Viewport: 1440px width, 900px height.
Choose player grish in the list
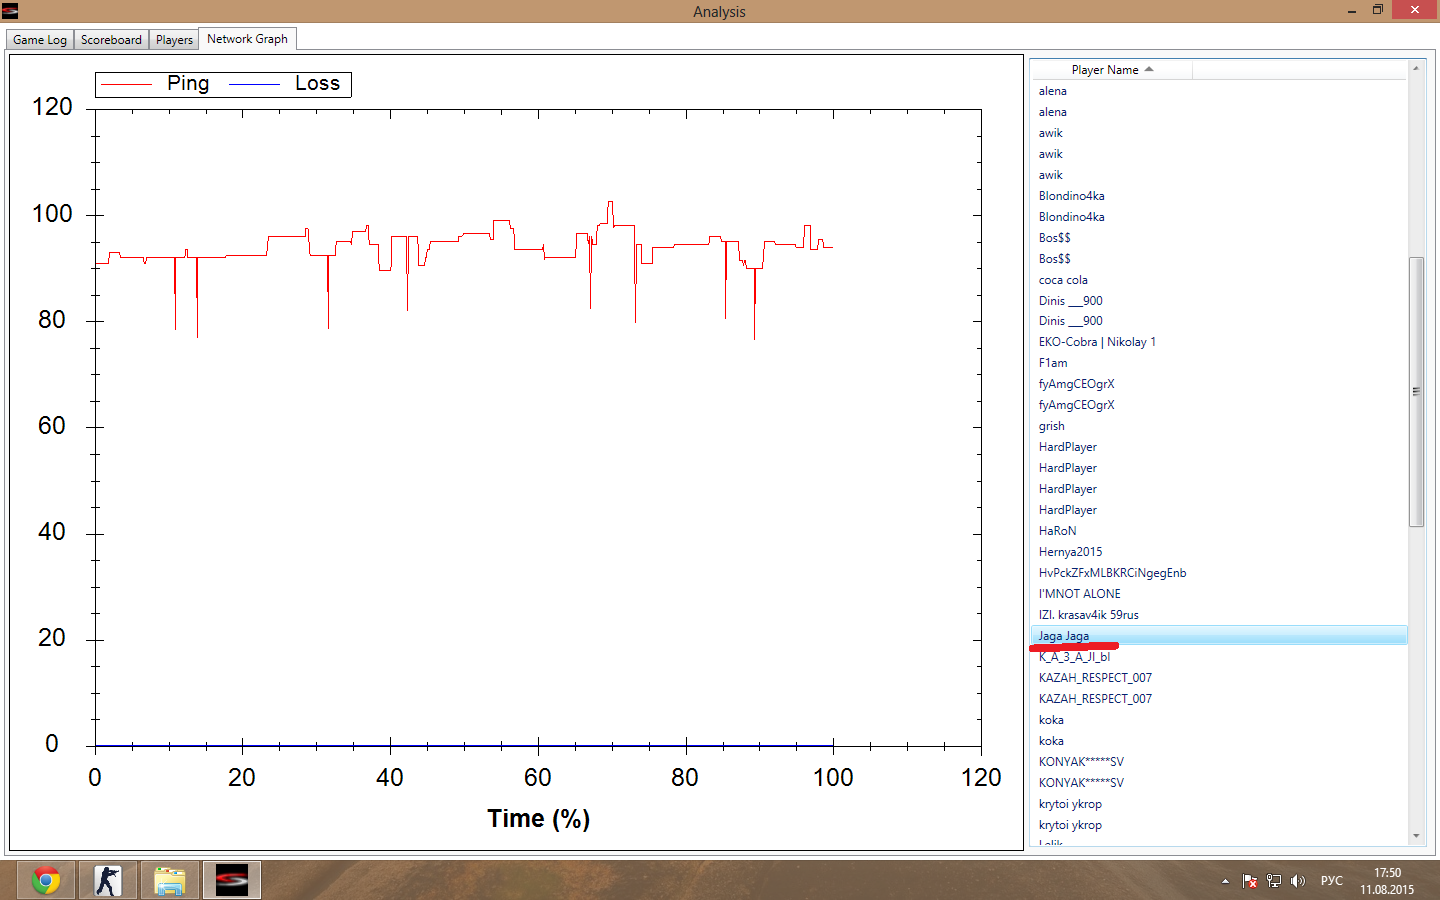tap(1219, 426)
